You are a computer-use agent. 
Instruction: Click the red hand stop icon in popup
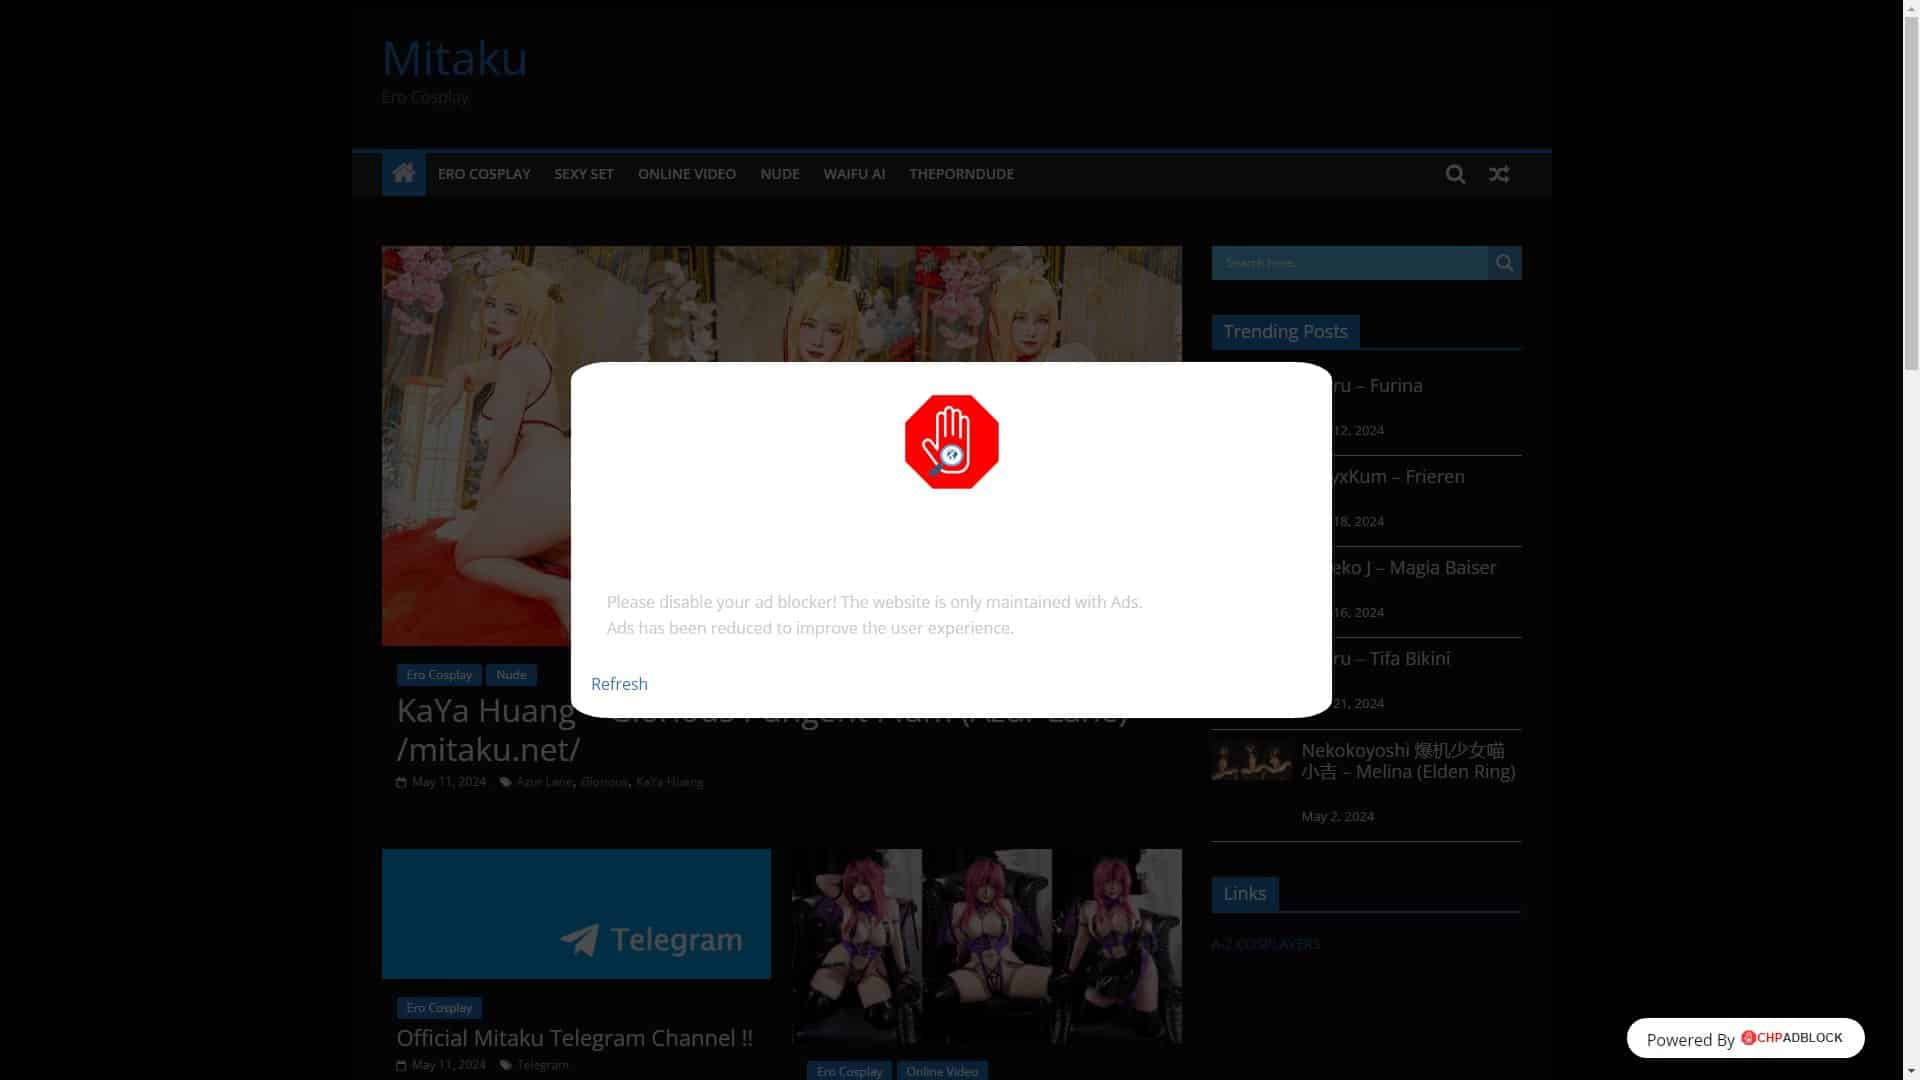pos(951,440)
